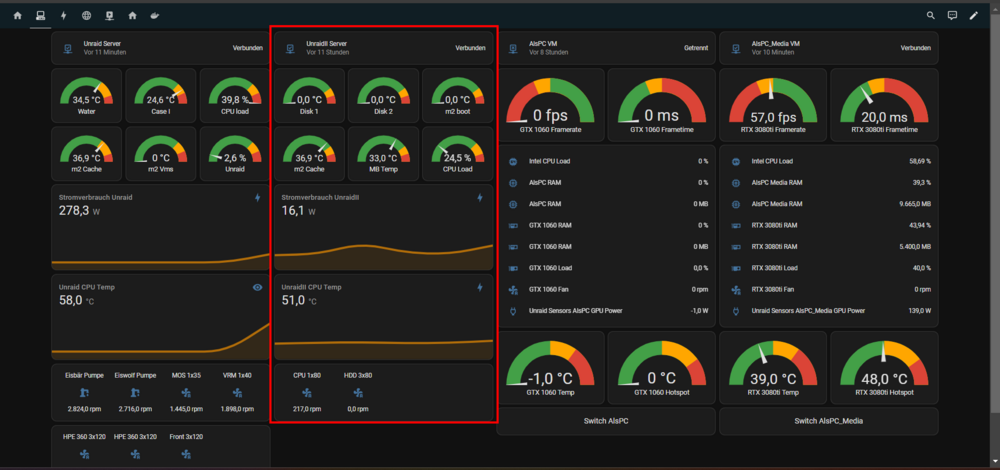
Task: Open the search magnifier in the header
Action: [930, 15]
